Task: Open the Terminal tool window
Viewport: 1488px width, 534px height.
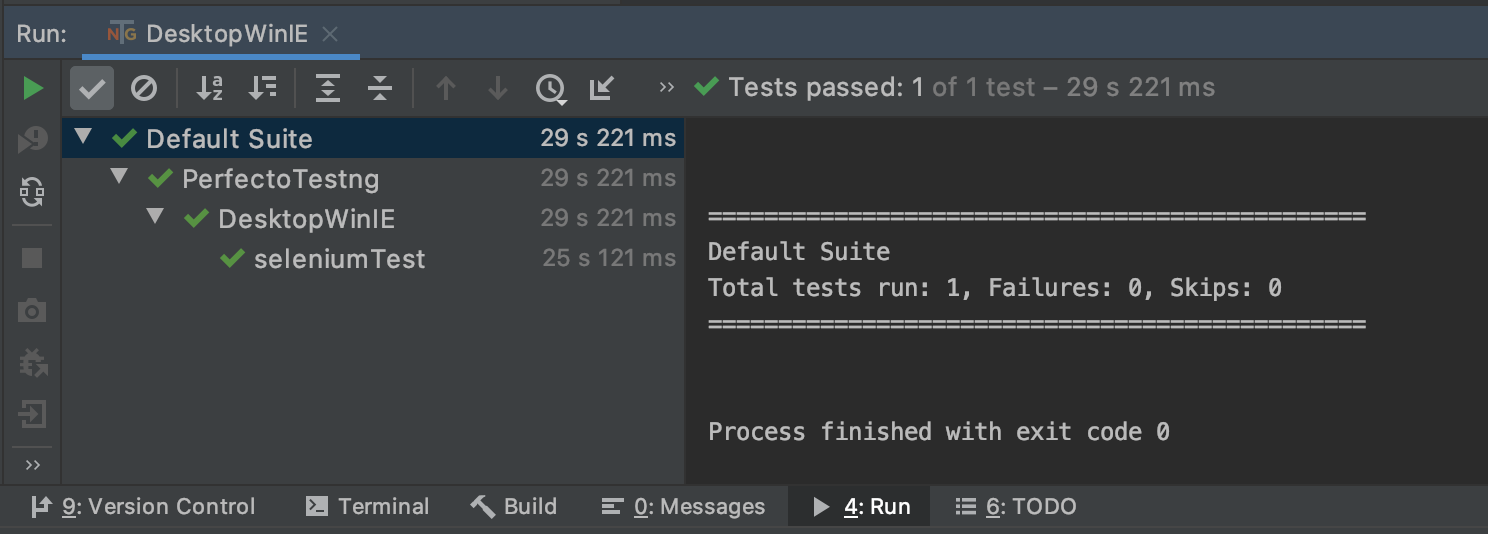Action: tap(367, 507)
